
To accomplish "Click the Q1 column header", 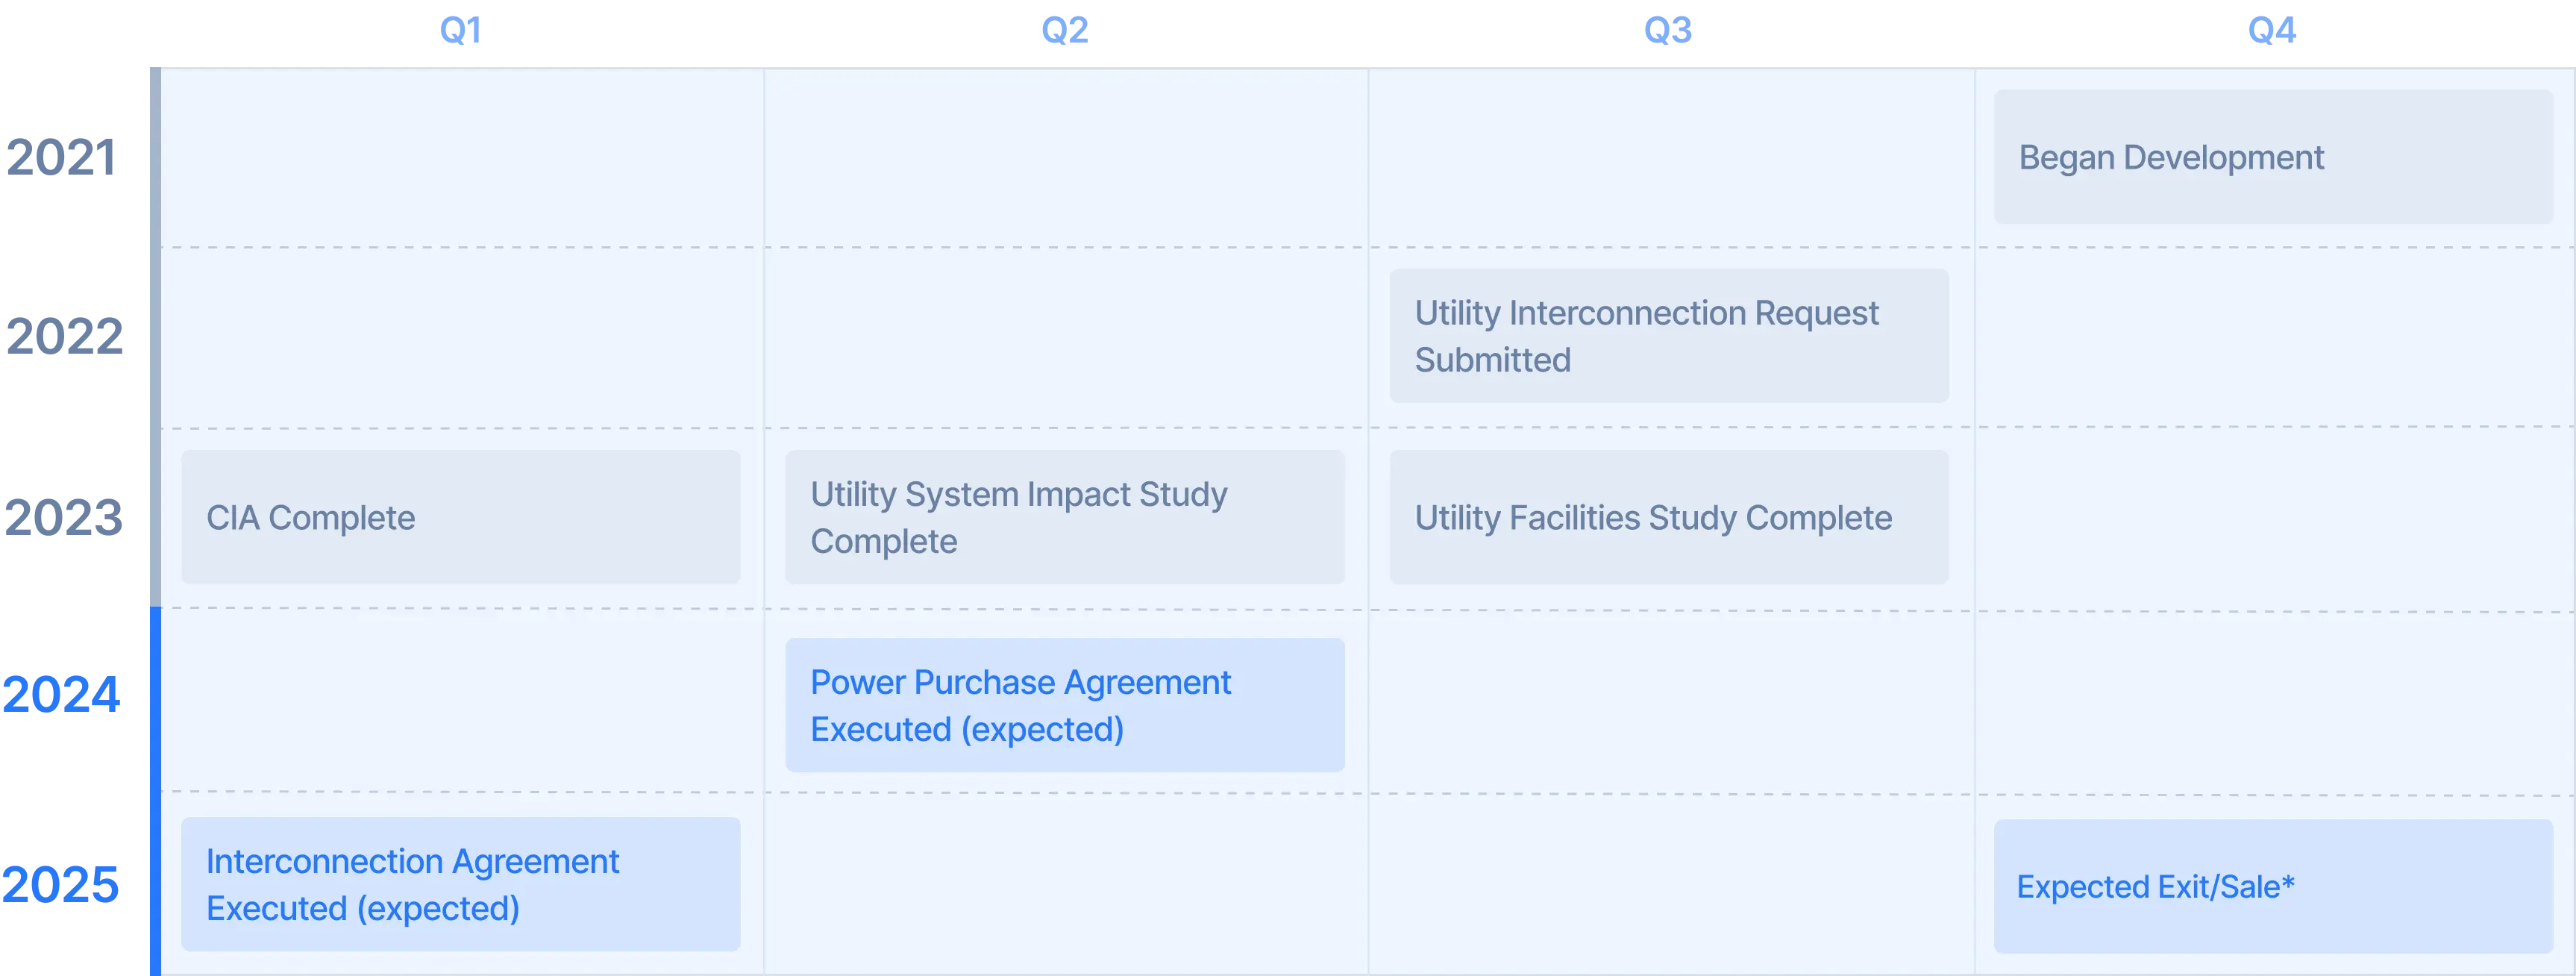I will (460, 30).
